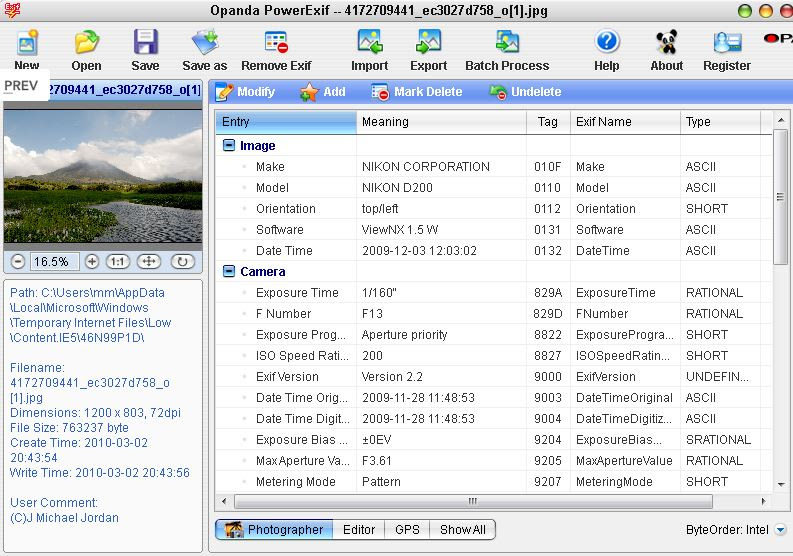Select the F Number row F13
This screenshot has width=793, height=556.
[494, 314]
